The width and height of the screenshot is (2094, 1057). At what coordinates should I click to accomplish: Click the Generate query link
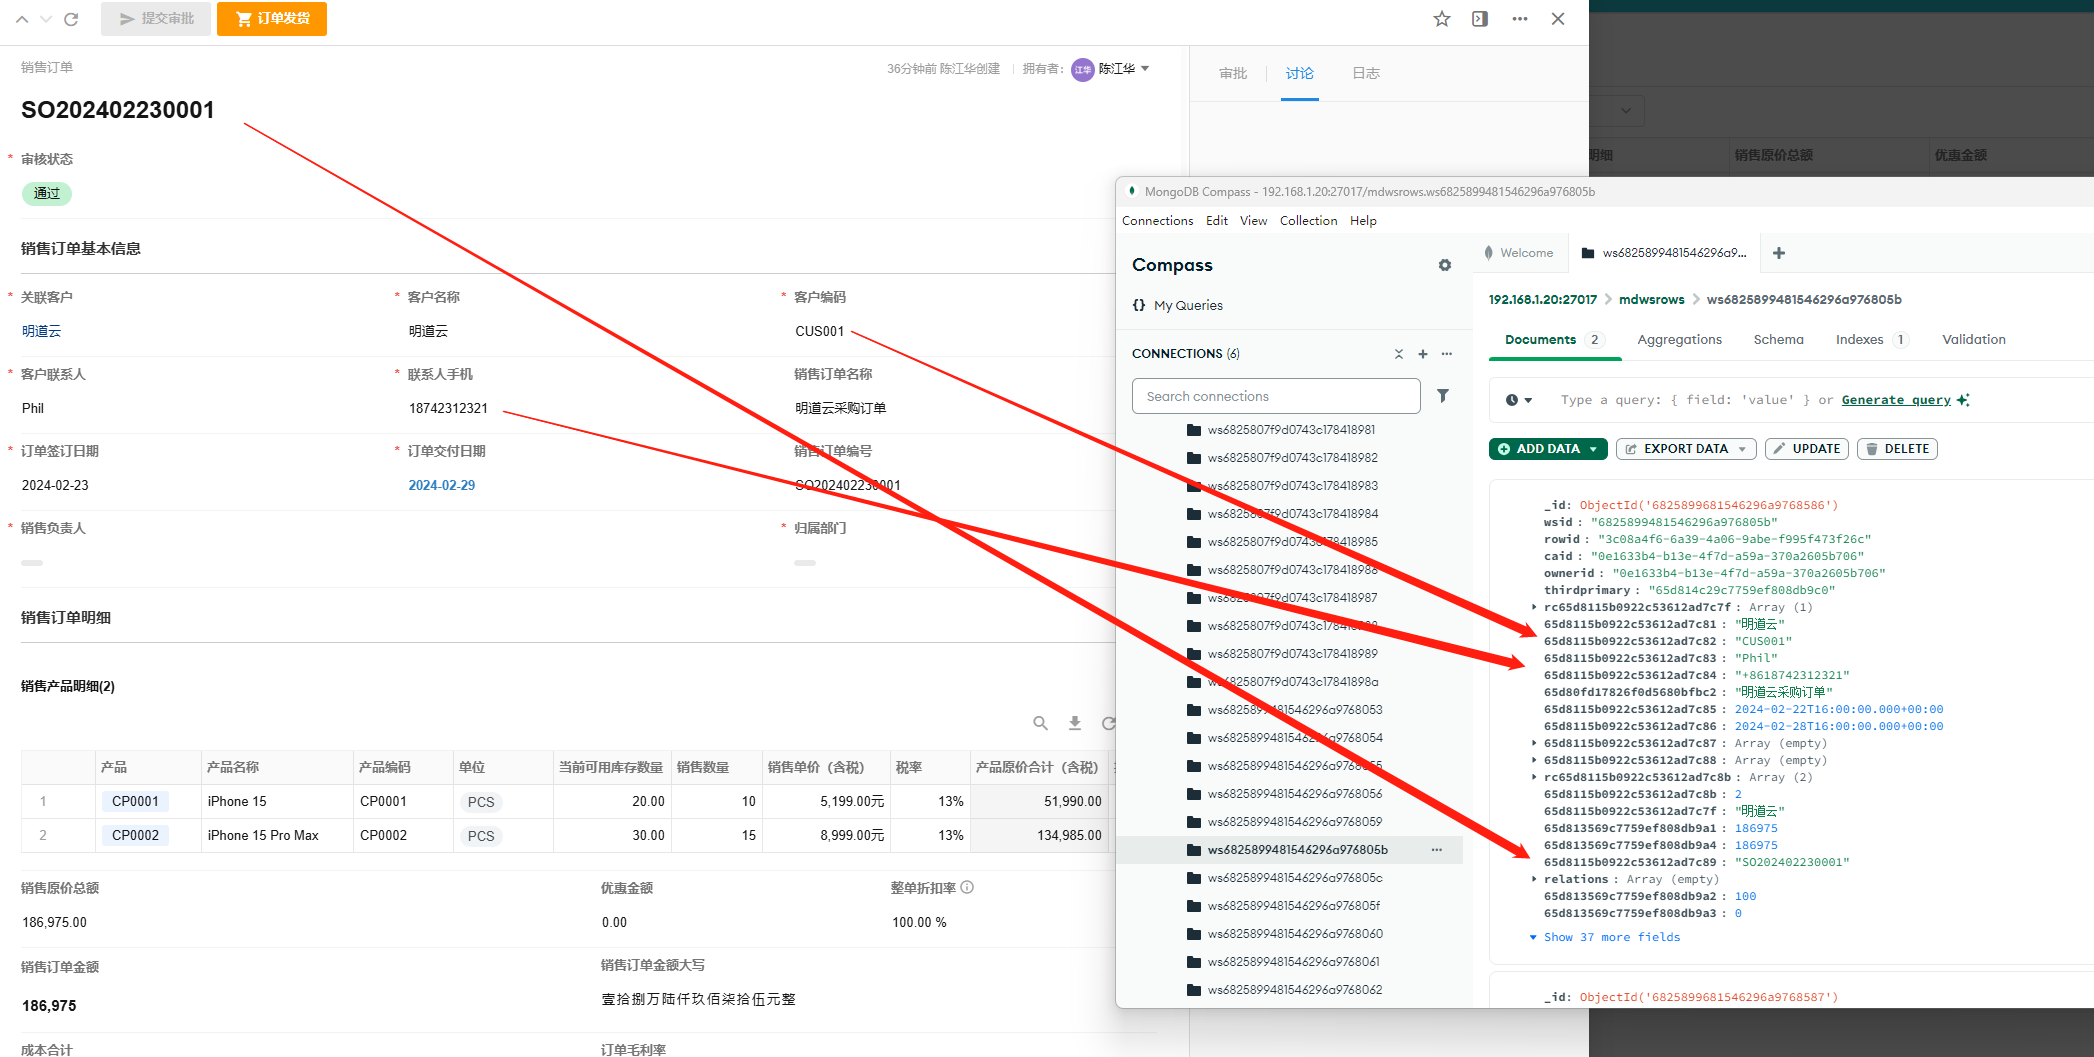click(1895, 400)
